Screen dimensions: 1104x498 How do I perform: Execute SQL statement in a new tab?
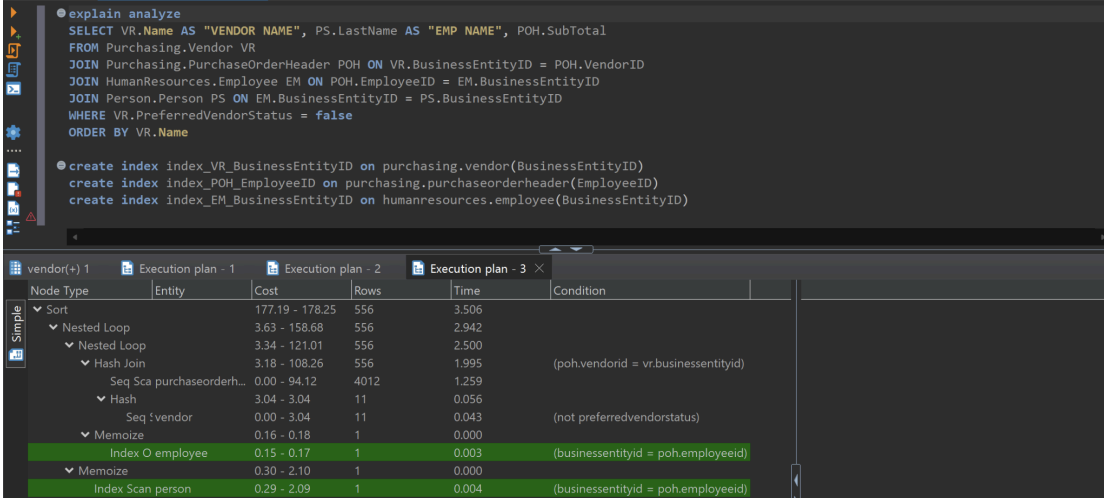click(13, 32)
